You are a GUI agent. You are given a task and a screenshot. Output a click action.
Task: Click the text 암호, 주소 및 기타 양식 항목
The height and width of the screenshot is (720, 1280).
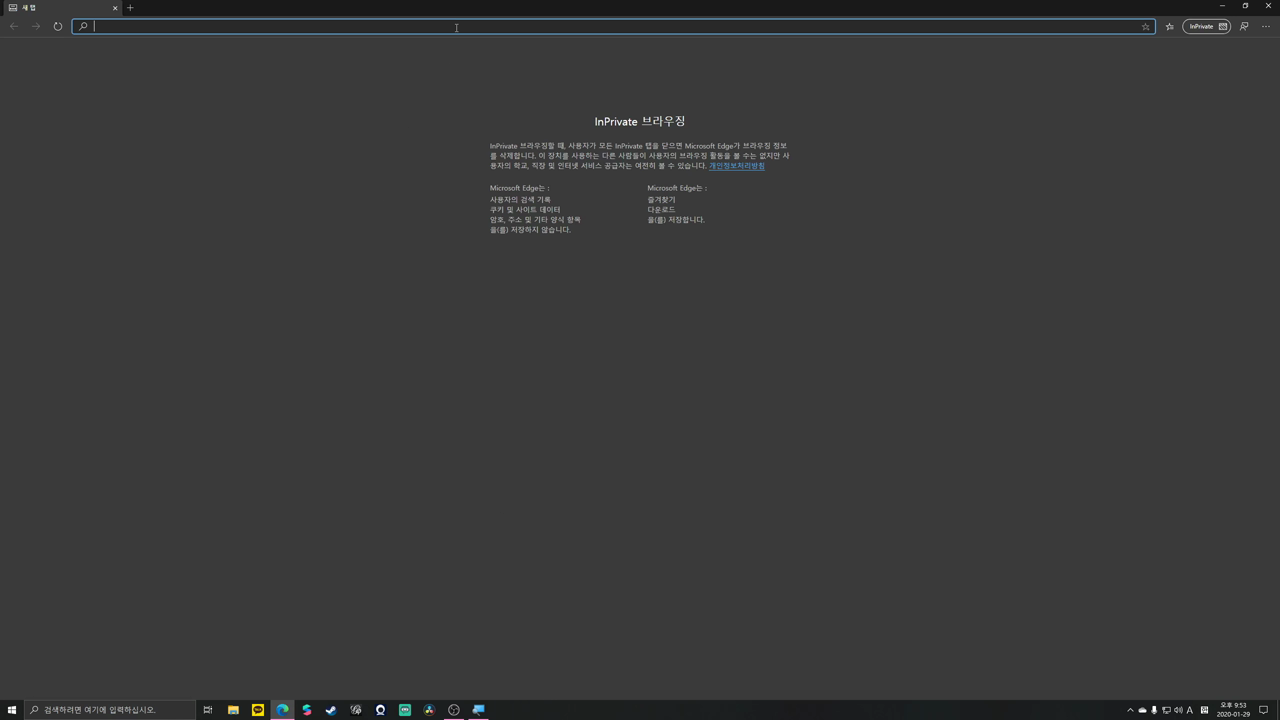point(535,220)
